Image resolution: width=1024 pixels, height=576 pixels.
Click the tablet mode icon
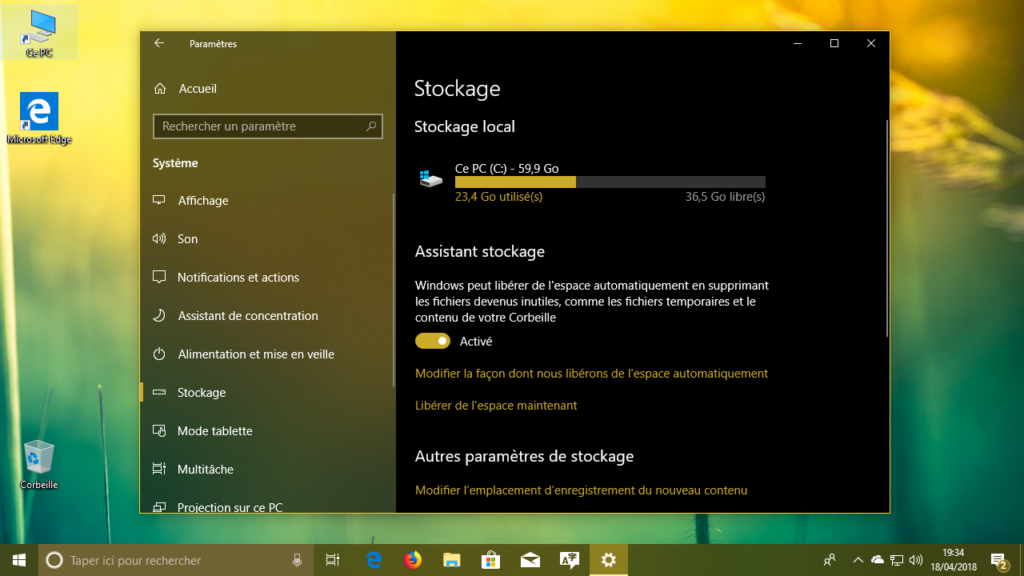click(159, 430)
